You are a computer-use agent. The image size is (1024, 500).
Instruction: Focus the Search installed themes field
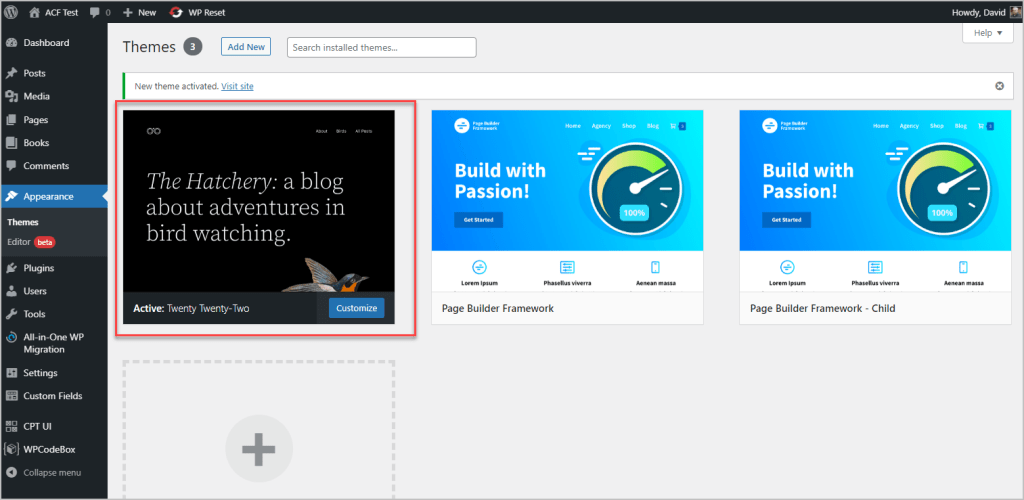click(381, 48)
